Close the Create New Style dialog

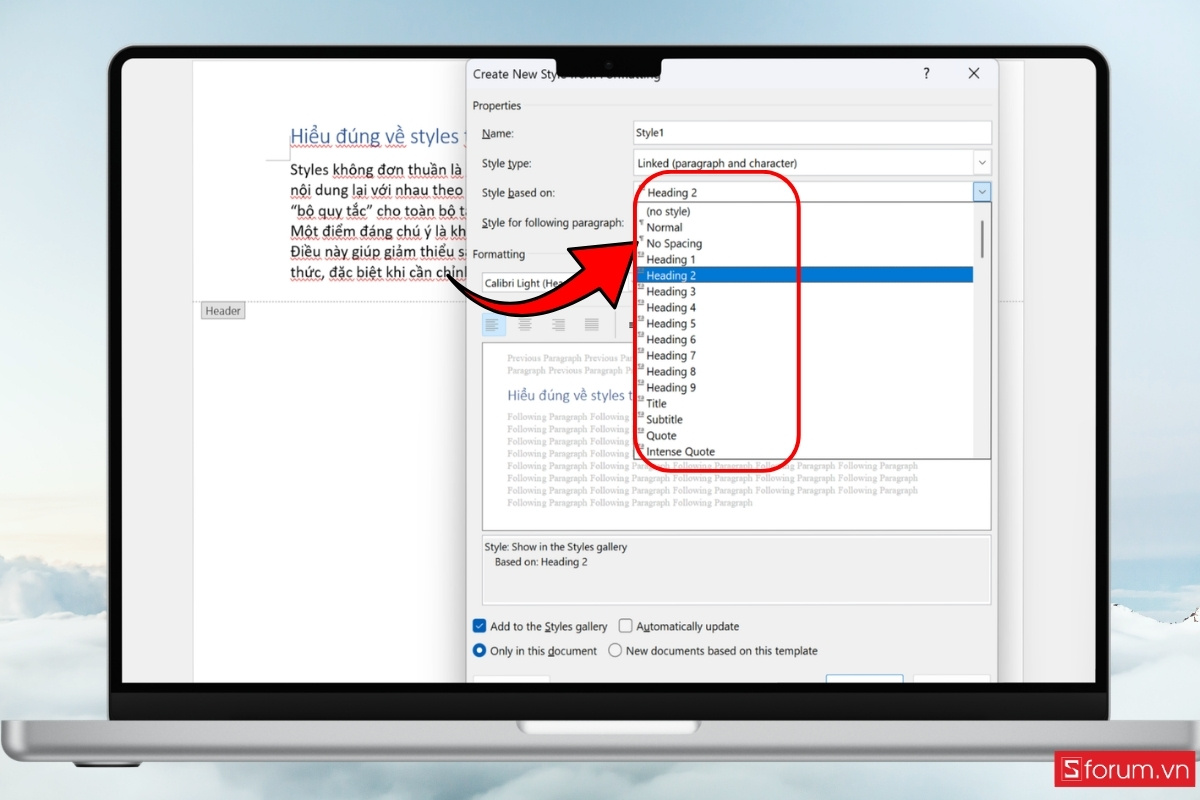coord(974,73)
